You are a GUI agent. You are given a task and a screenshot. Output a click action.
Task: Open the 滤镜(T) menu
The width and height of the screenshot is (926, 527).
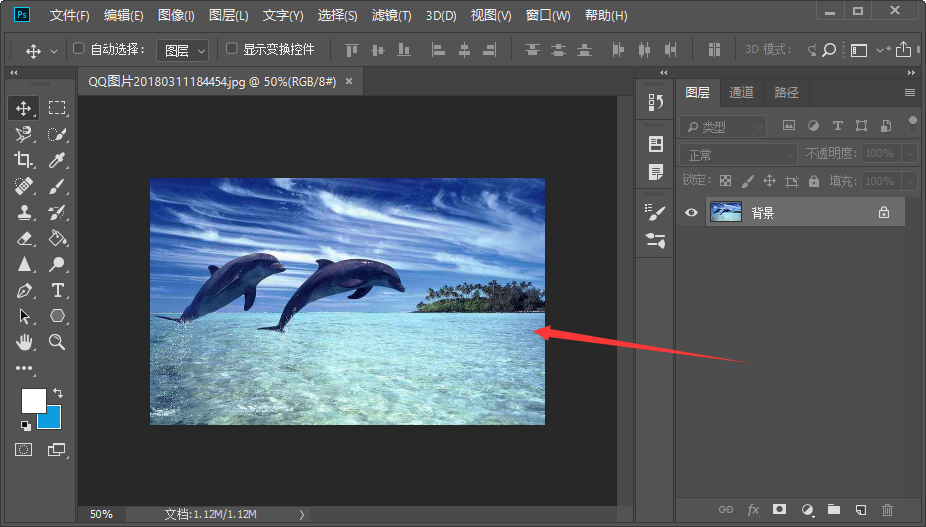392,15
